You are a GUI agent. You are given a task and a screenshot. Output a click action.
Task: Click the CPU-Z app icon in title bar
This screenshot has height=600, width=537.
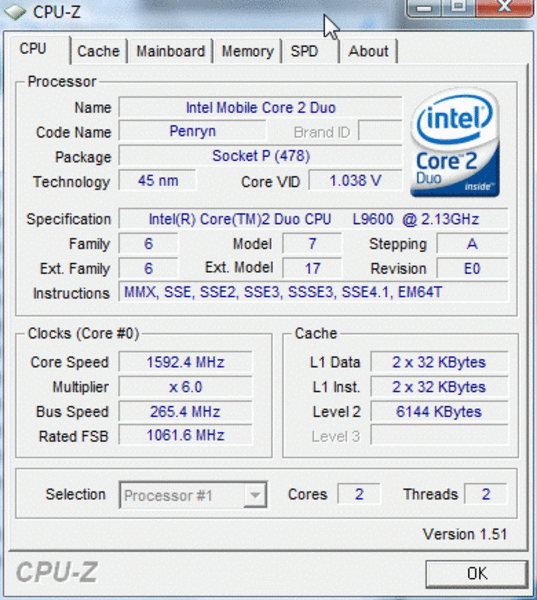tap(15, 12)
